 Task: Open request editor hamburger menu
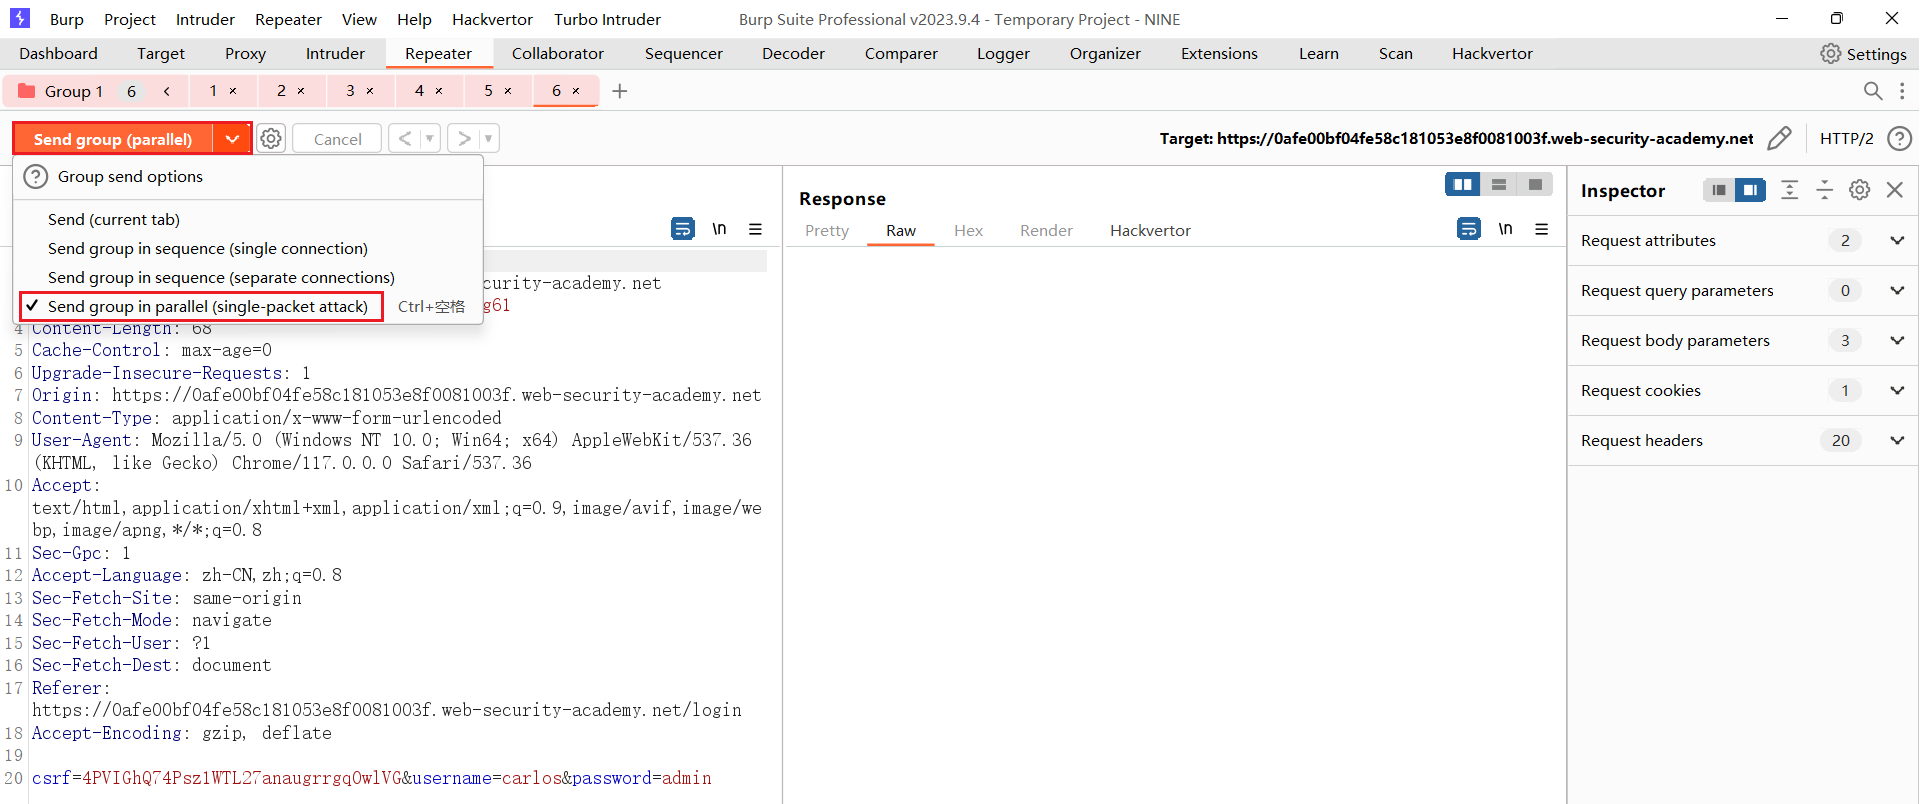(755, 229)
